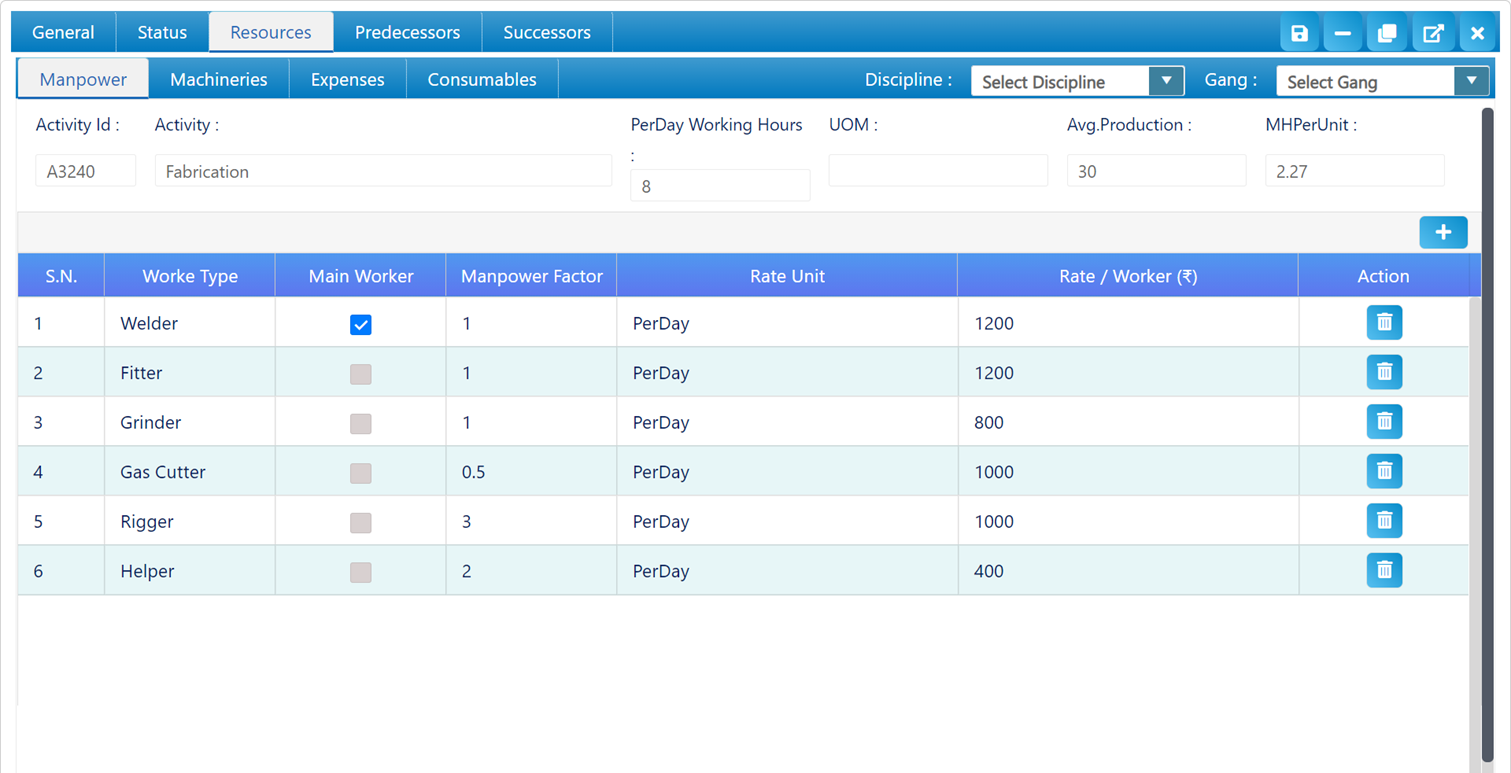Select the Resources tab
This screenshot has width=1511, height=773.
(271, 32)
